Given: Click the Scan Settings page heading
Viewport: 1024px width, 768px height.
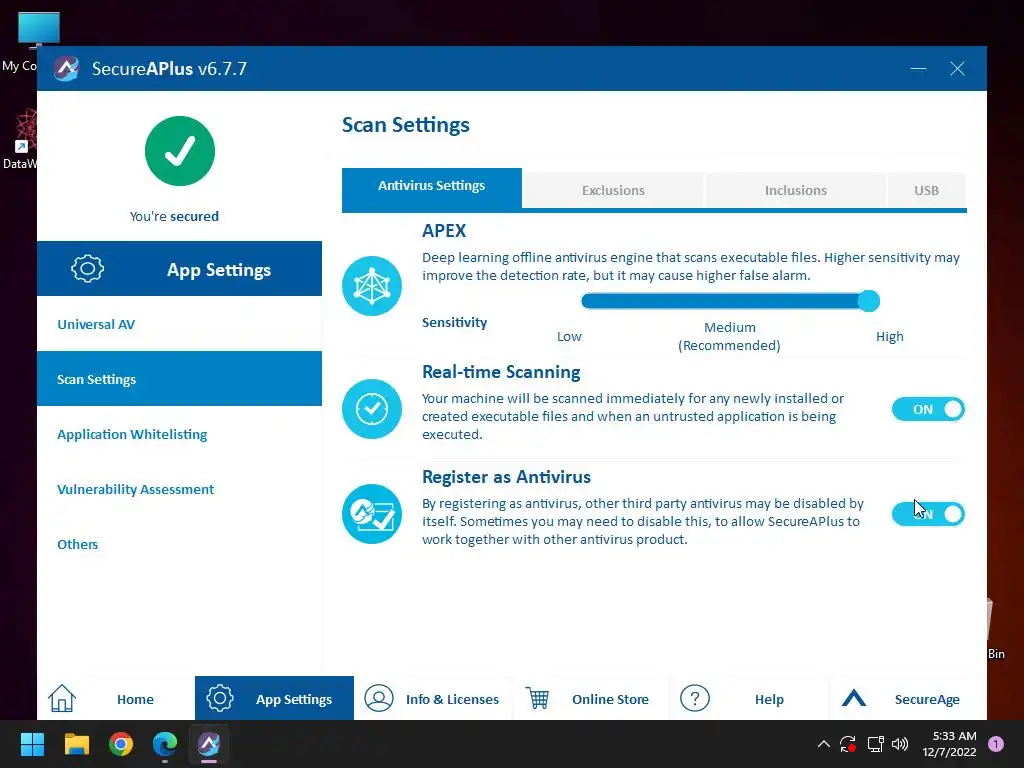Looking at the screenshot, I should click(x=406, y=125).
